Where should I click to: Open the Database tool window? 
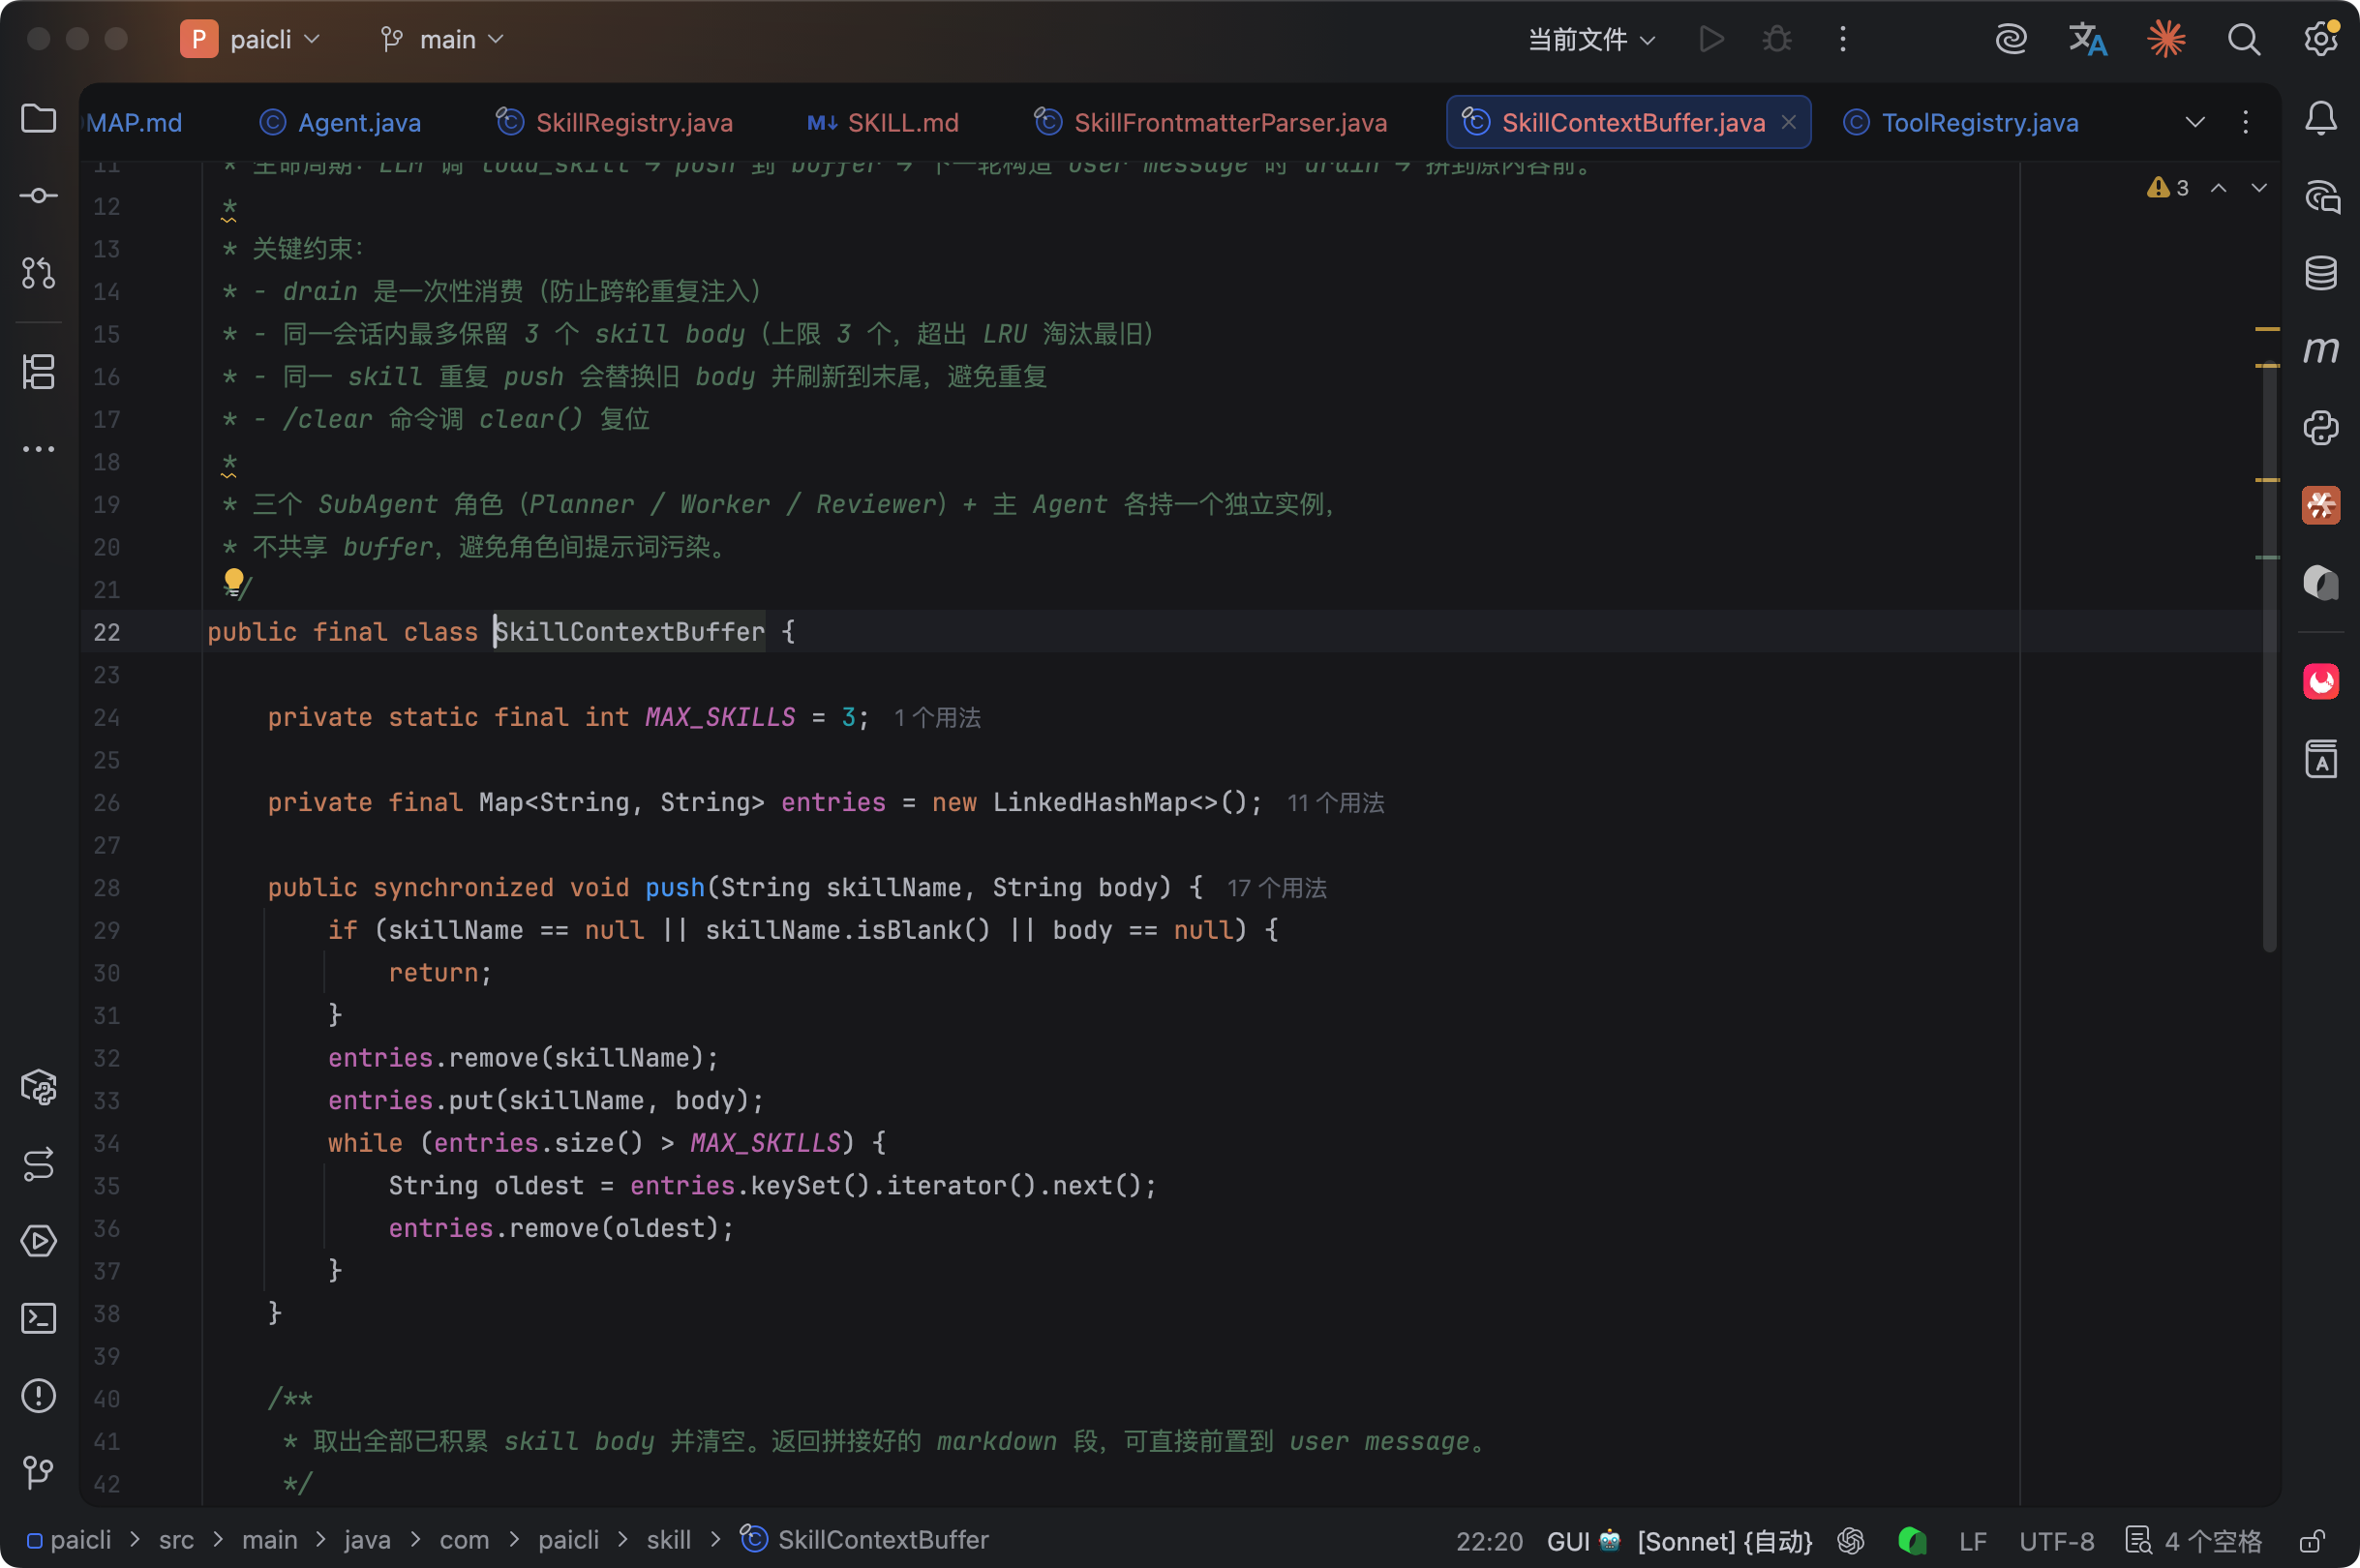pyautogui.click(x=2321, y=272)
